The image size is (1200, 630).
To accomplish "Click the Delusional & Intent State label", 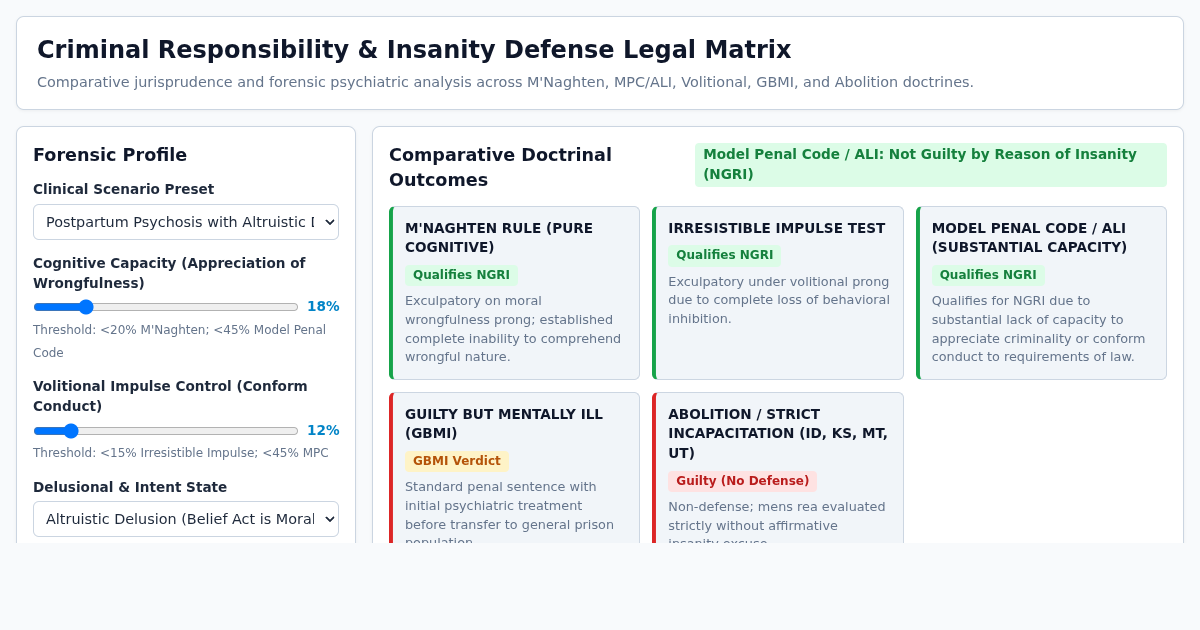I will click(130, 487).
